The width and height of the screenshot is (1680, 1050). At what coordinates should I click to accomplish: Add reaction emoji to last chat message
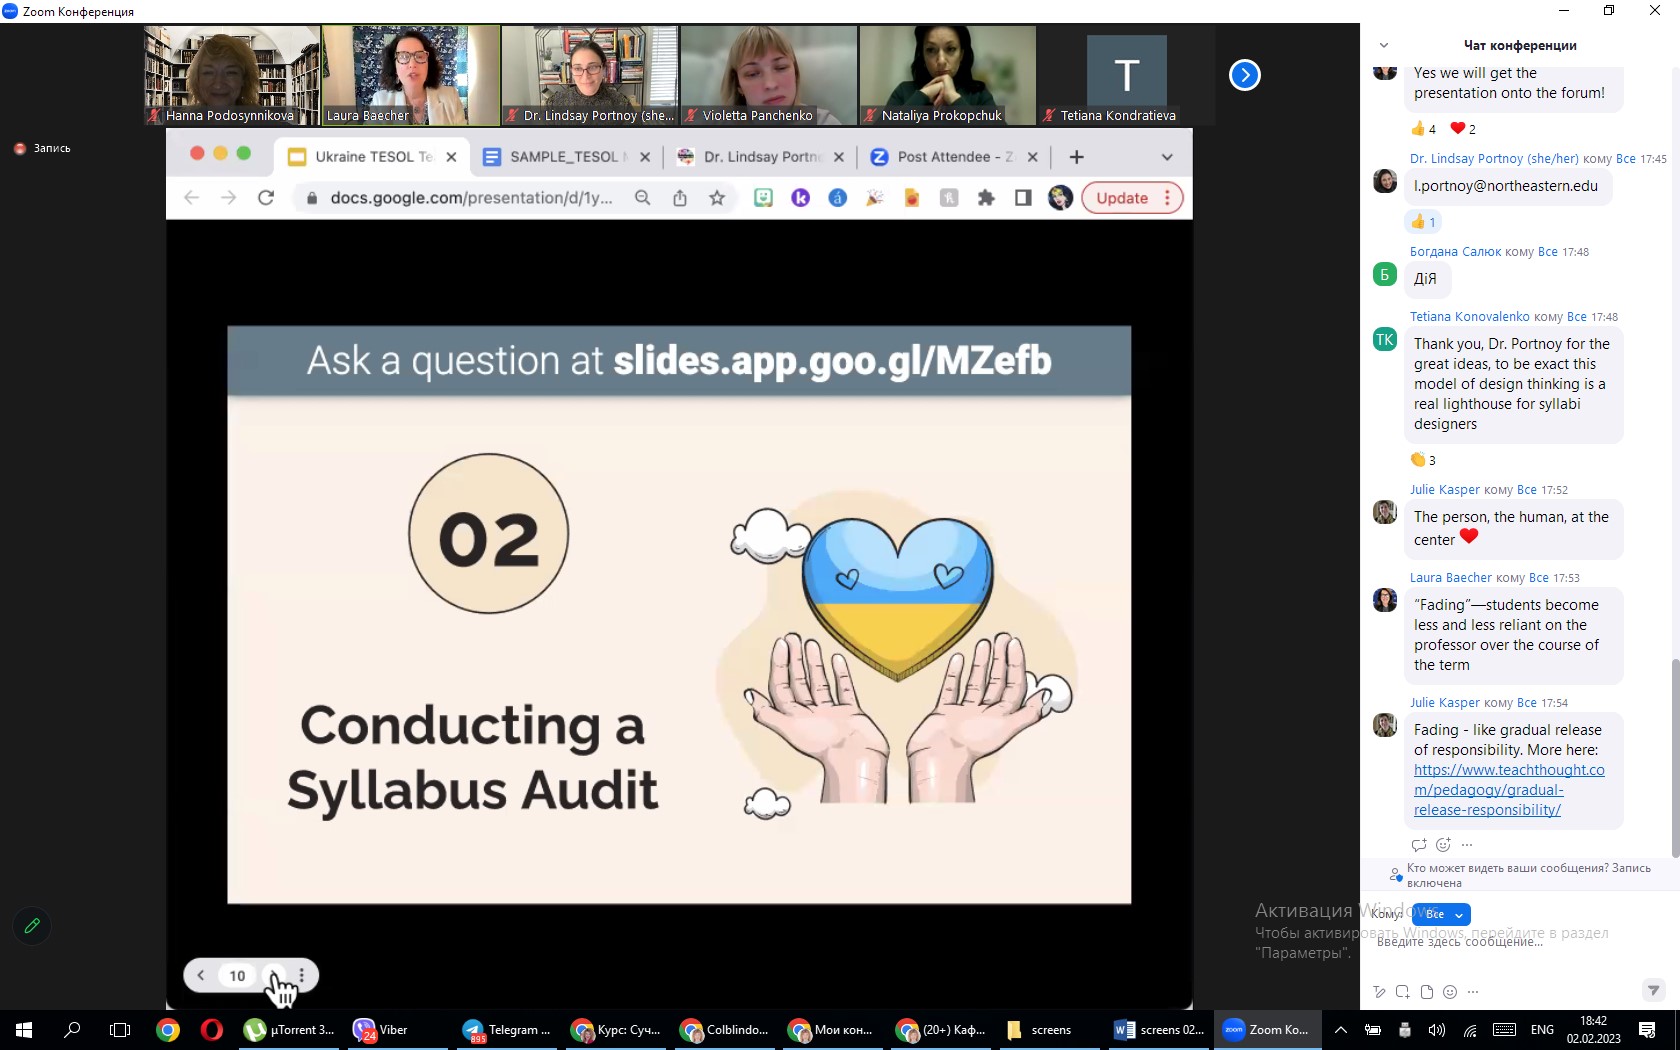click(1443, 845)
